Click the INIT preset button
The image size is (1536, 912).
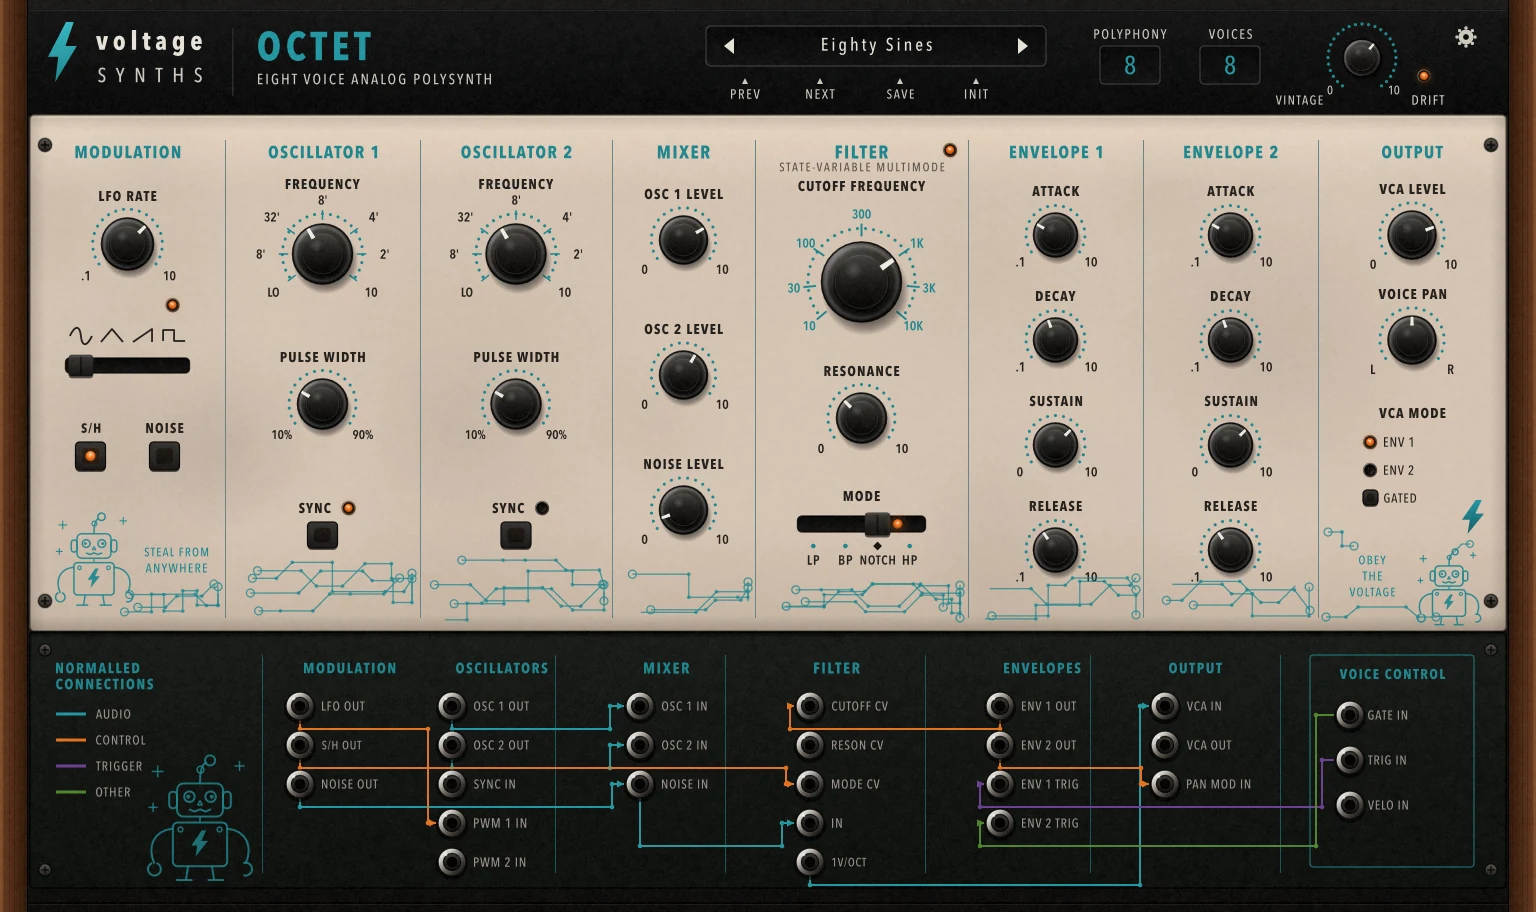click(976, 89)
